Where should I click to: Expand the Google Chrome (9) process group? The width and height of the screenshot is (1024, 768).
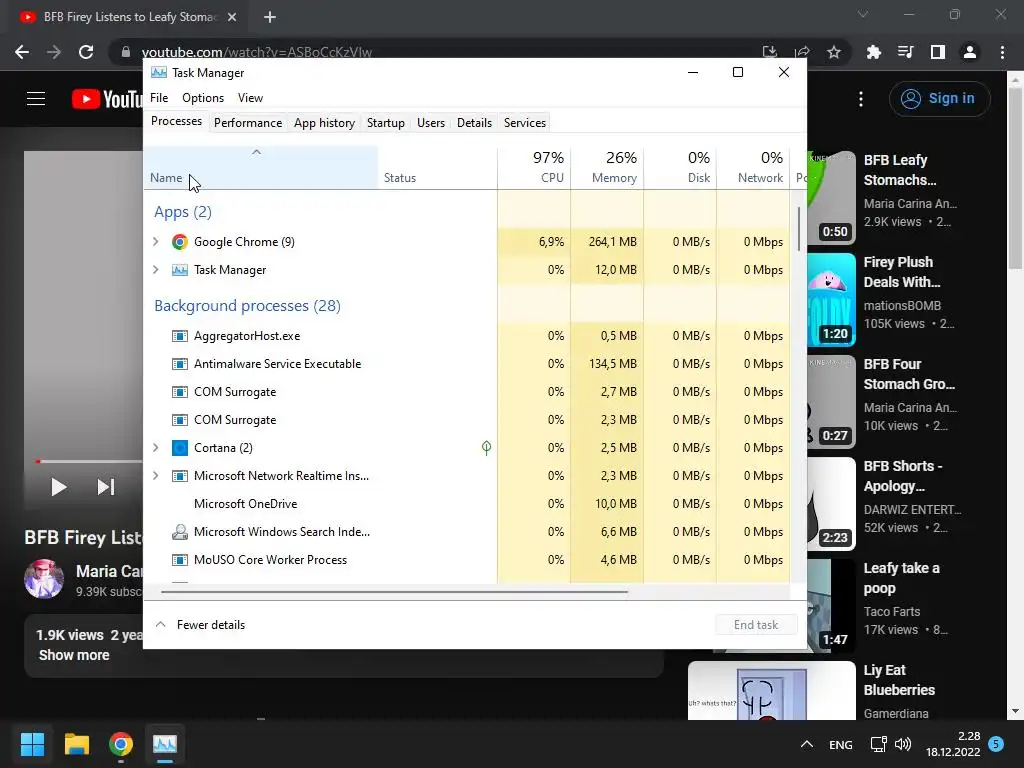[155, 242]
